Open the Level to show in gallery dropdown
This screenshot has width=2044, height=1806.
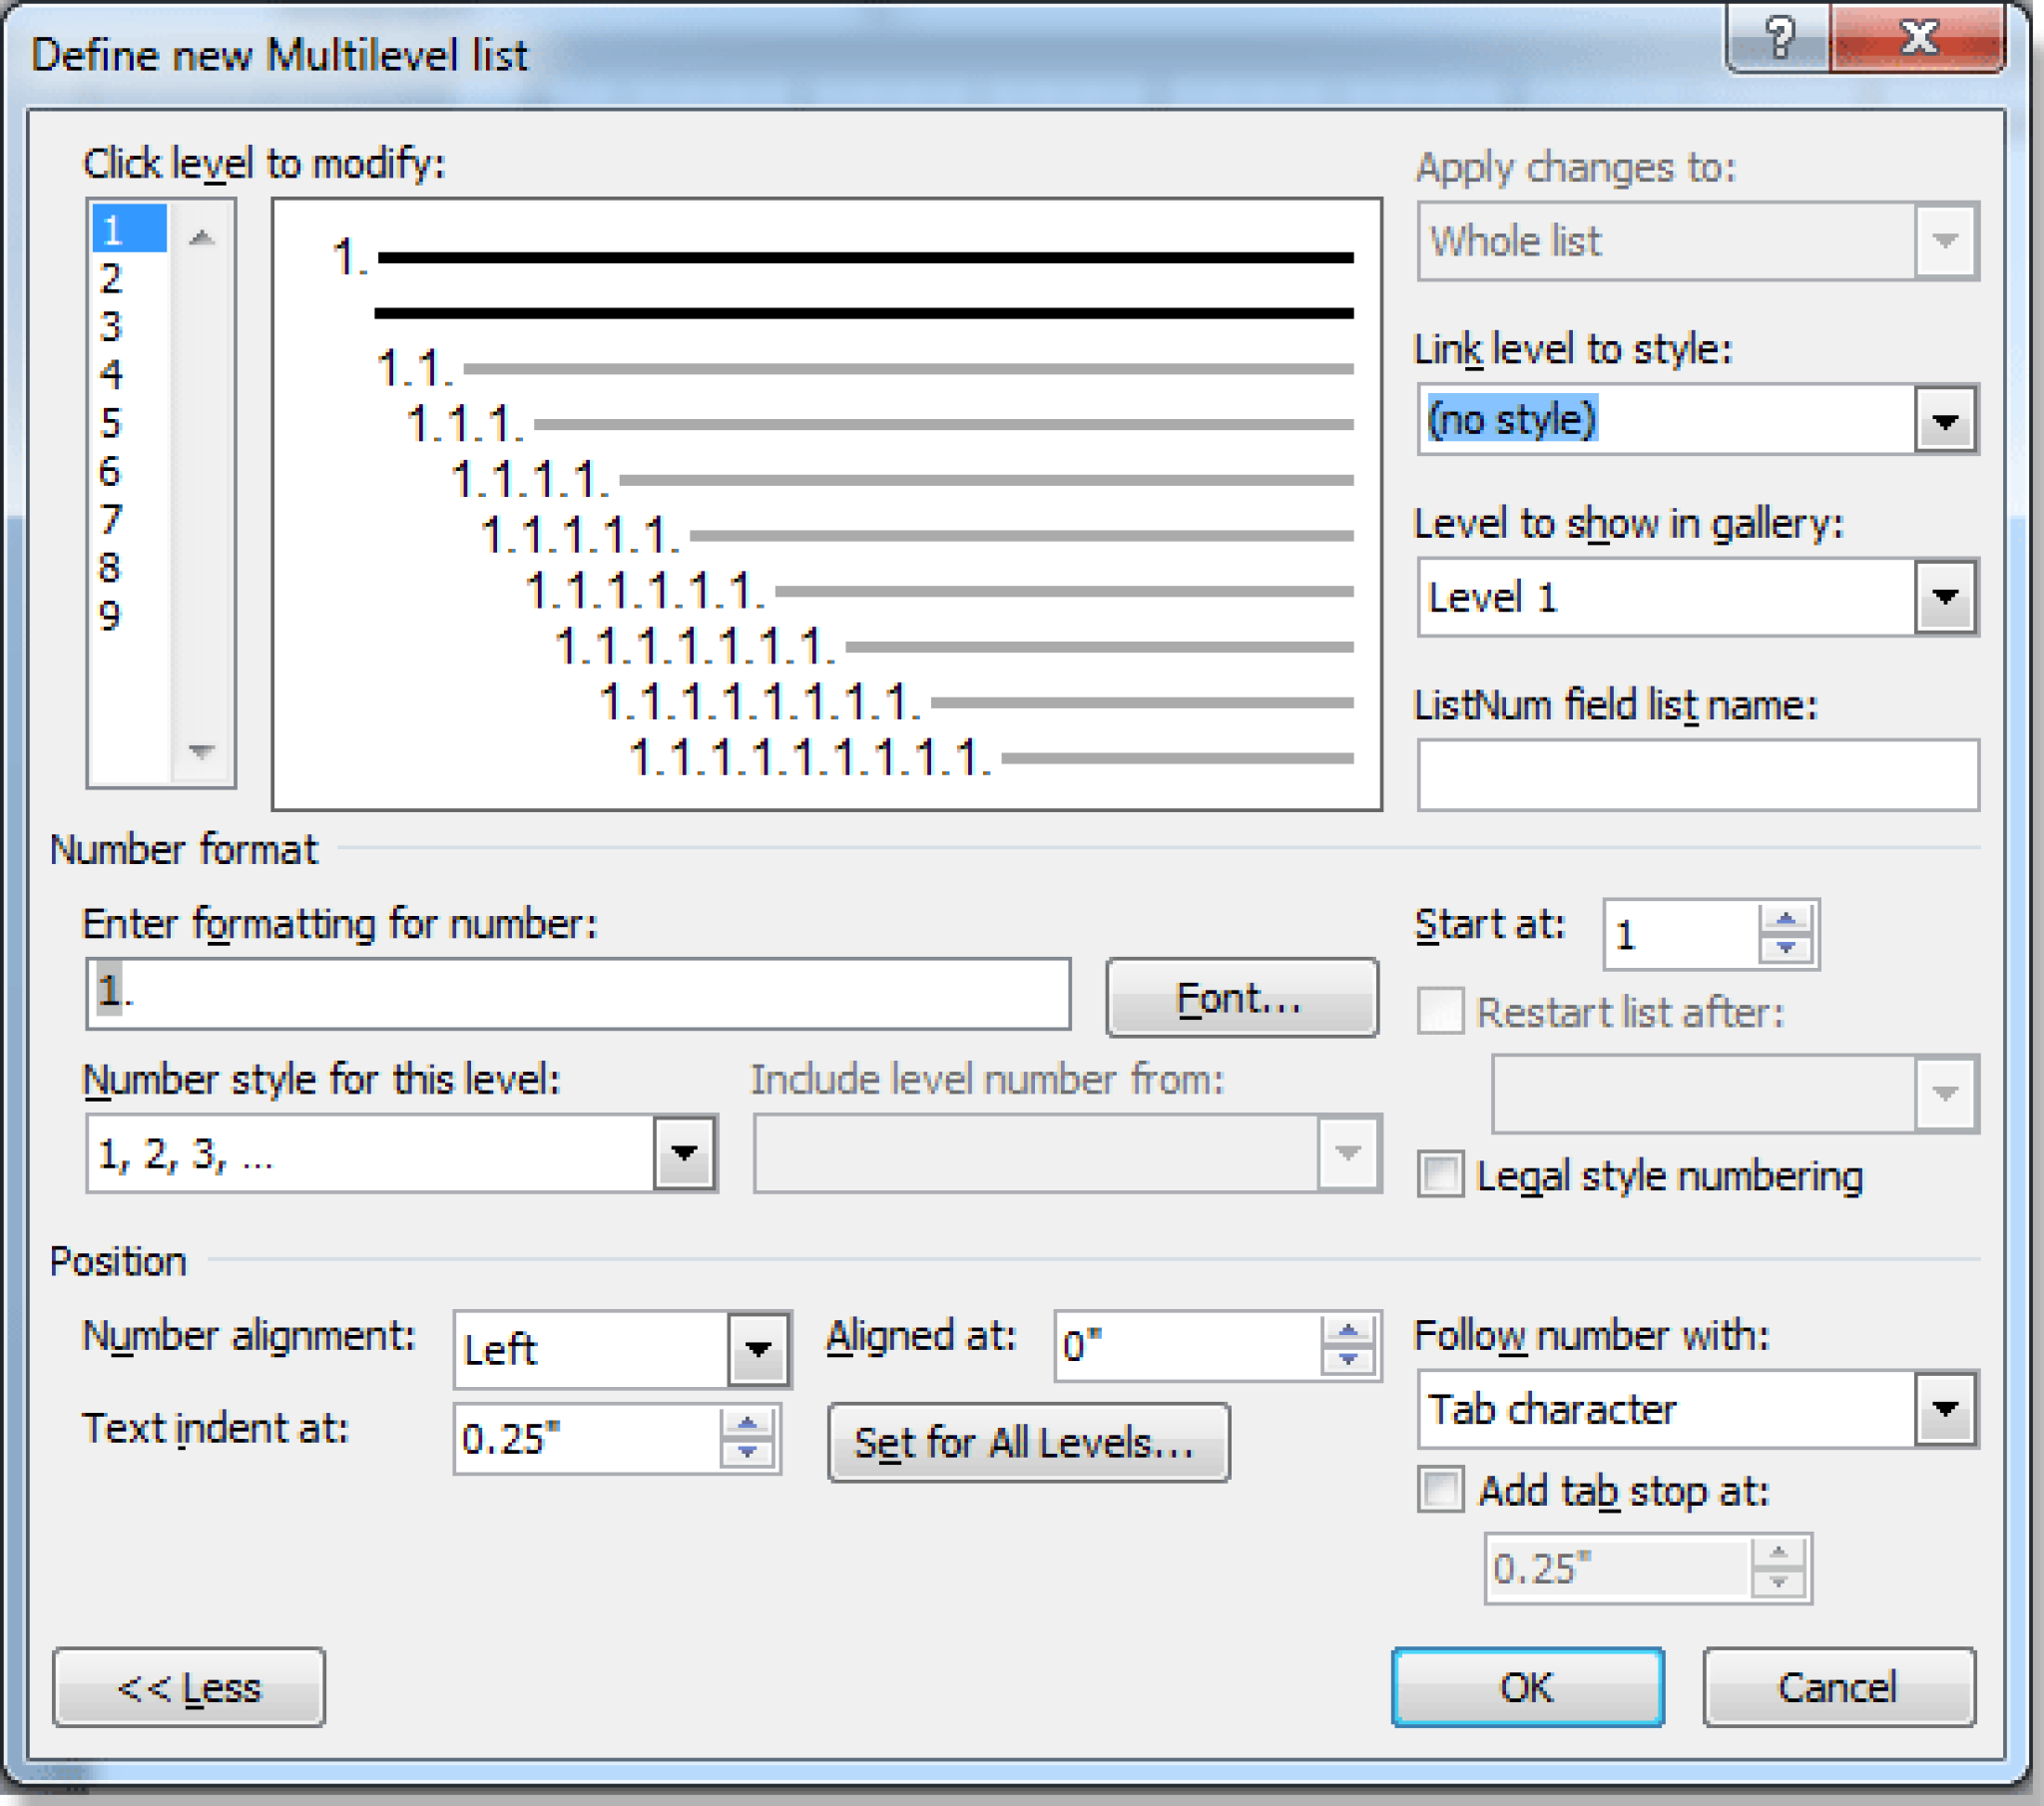(x=1943, y=598)
